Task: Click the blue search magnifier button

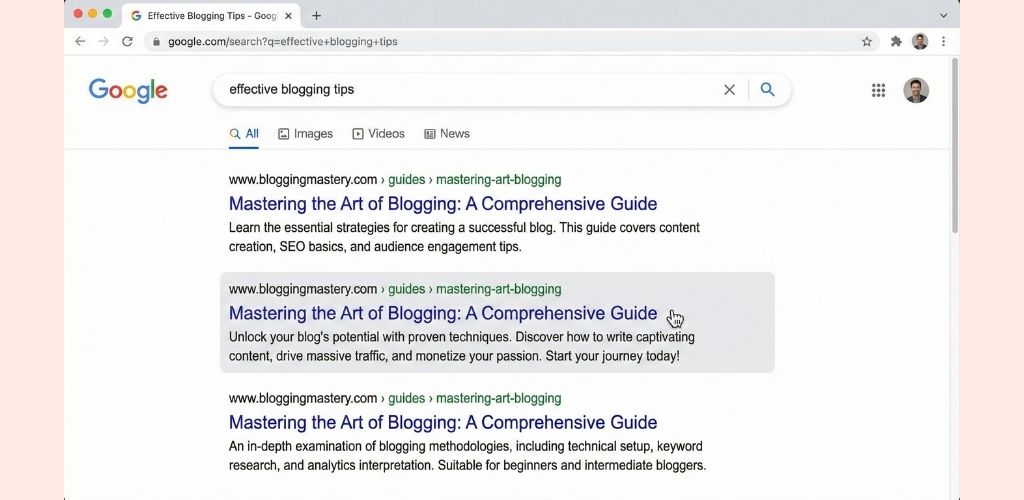Action: (x=767, y=90)
